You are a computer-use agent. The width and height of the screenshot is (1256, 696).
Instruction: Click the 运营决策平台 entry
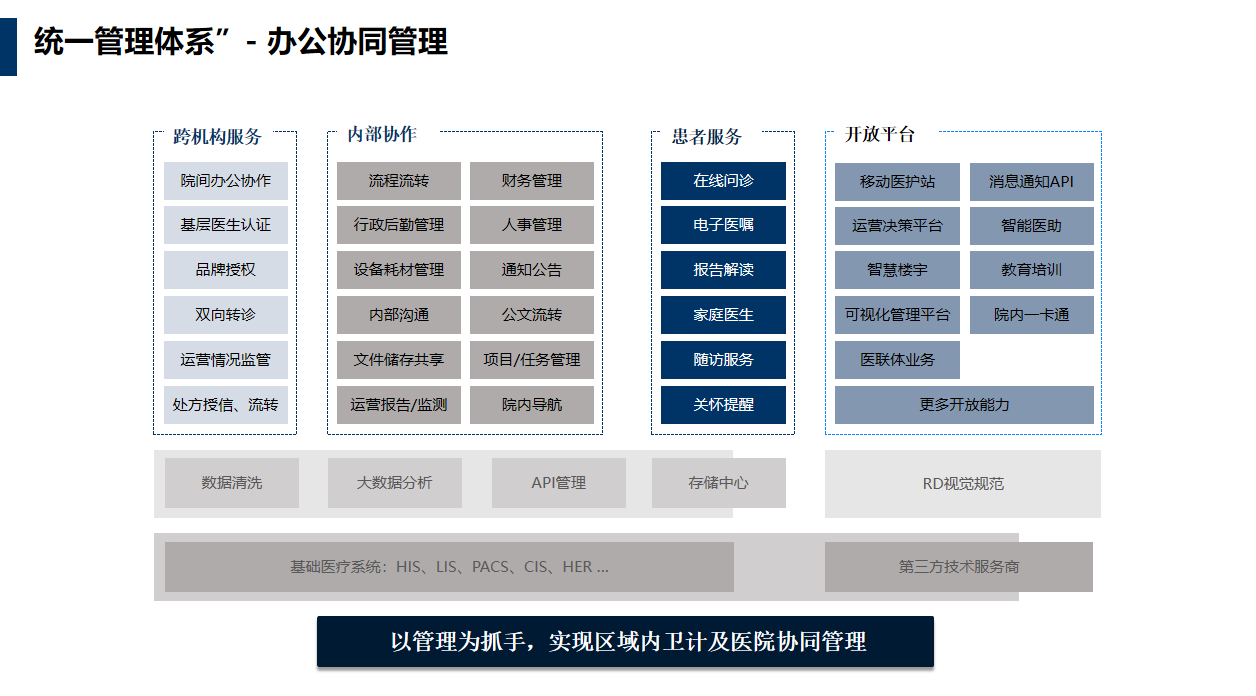click(898, 225)
